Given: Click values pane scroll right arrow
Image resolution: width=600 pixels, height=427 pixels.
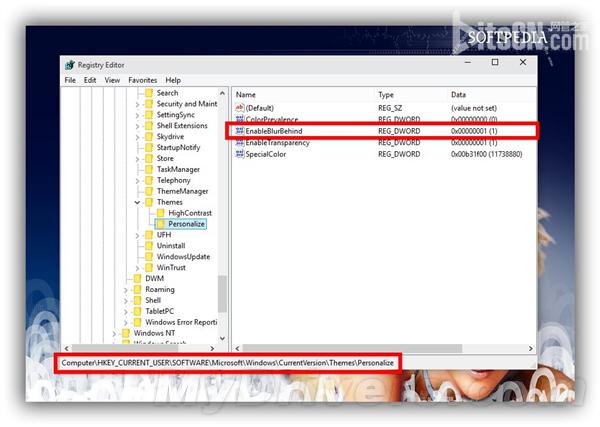Looking at the screenshot, I should (x=531, y=348).
